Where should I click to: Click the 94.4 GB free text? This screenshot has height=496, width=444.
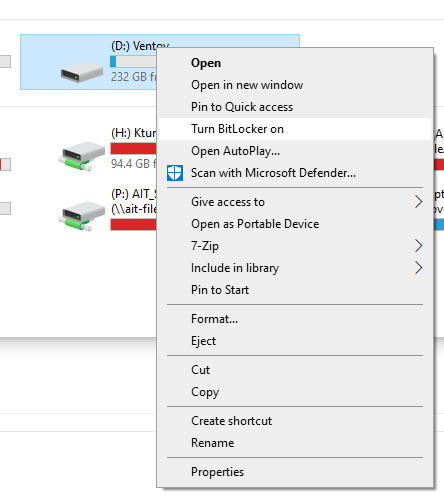pos(134,164)
